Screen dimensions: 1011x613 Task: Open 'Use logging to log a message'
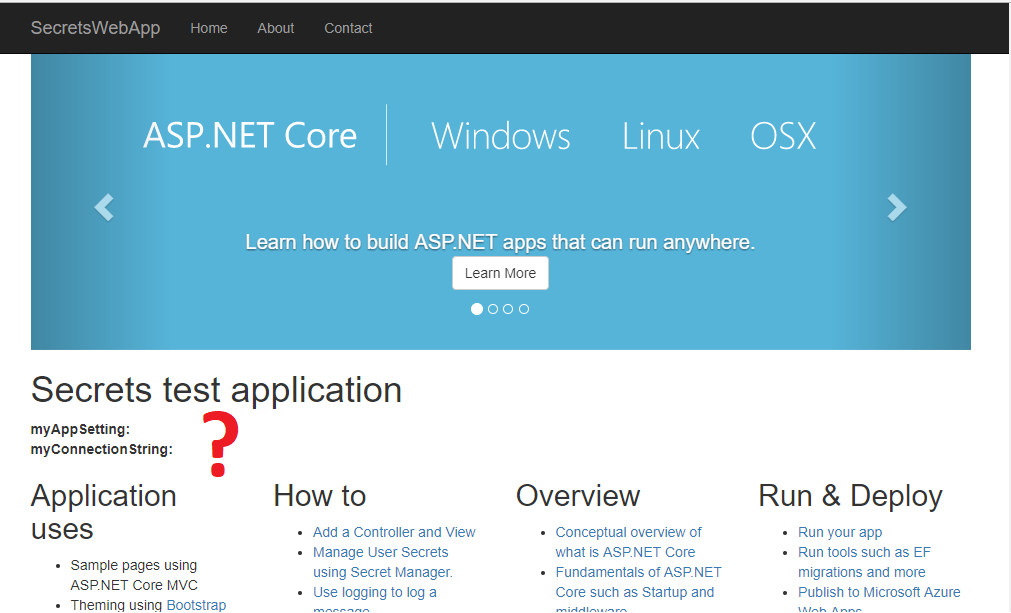374,592
